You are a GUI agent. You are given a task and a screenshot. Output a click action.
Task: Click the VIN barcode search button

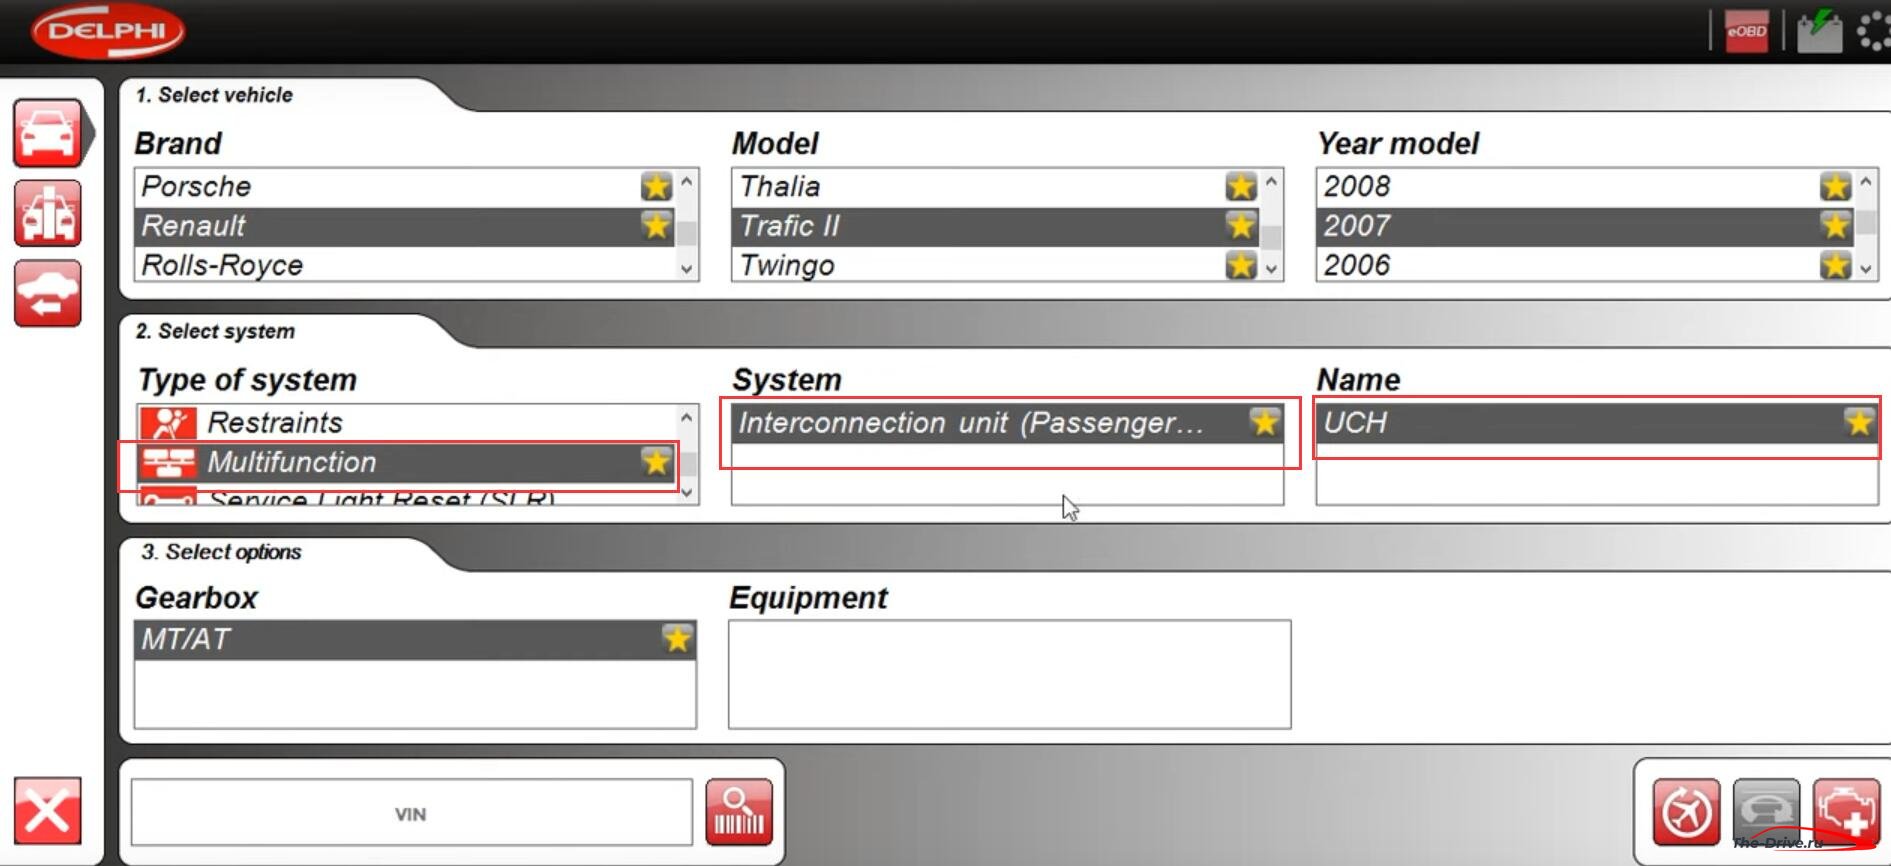coord(739,812)
